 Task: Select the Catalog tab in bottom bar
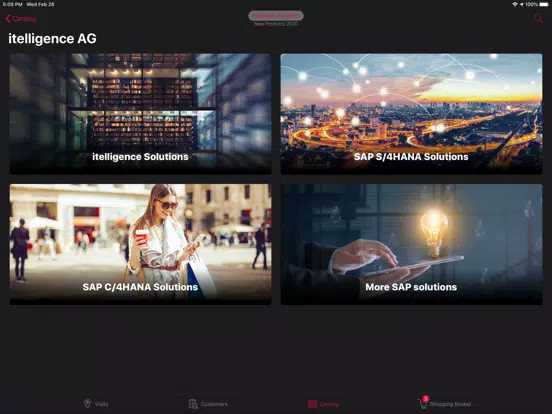coord(323,404)
